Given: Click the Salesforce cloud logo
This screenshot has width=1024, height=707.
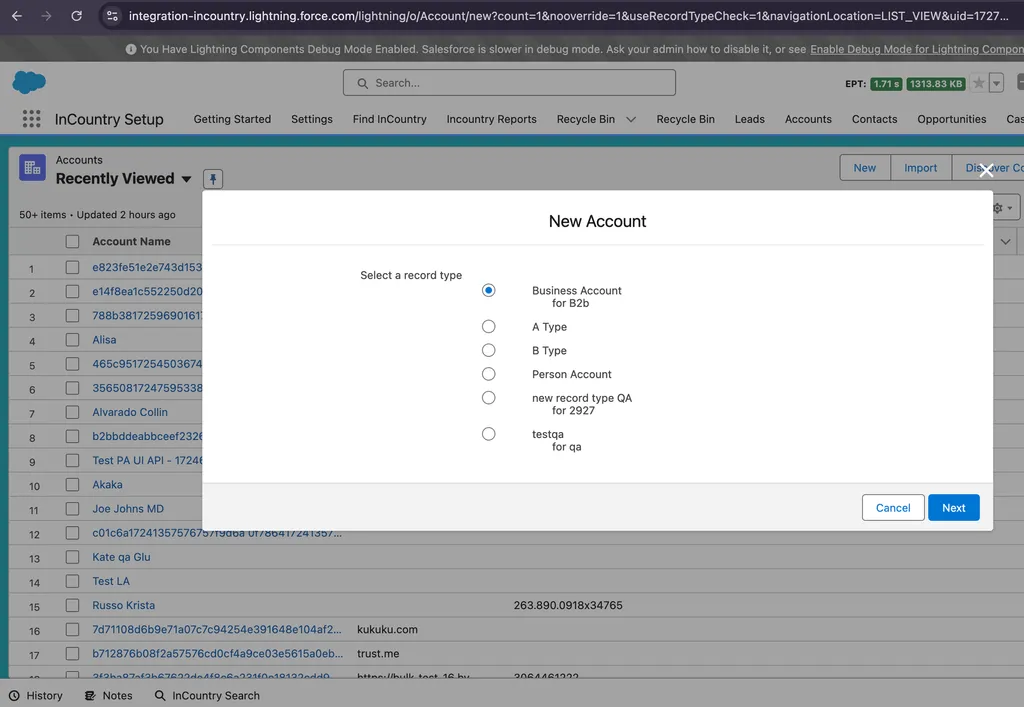Looking at the screenshot, I should (29, 82).
